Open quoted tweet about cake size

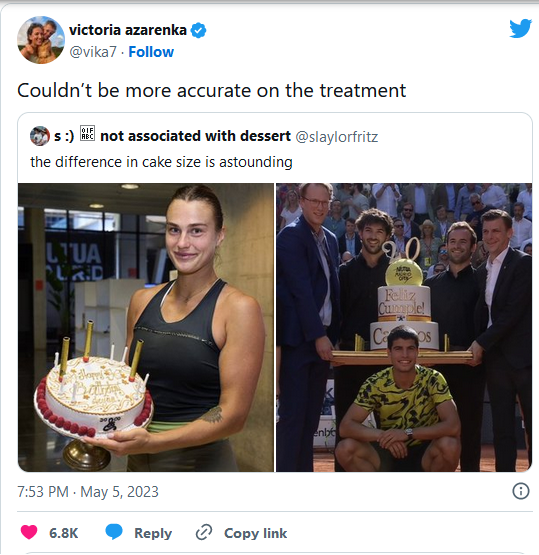(x=275, y=149)
